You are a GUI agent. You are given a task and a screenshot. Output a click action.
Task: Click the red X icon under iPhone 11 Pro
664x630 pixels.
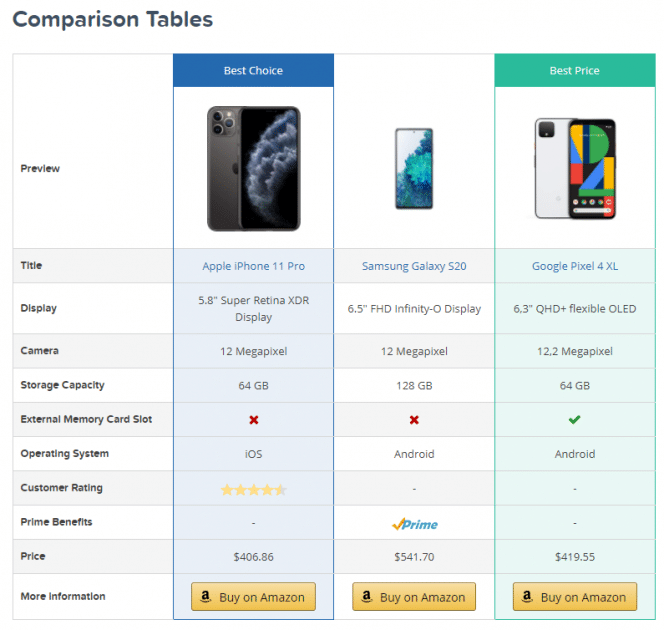254,420
